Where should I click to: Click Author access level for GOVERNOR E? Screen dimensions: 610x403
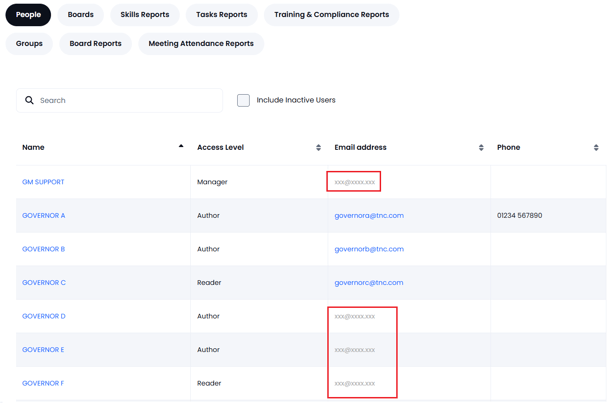208,350
